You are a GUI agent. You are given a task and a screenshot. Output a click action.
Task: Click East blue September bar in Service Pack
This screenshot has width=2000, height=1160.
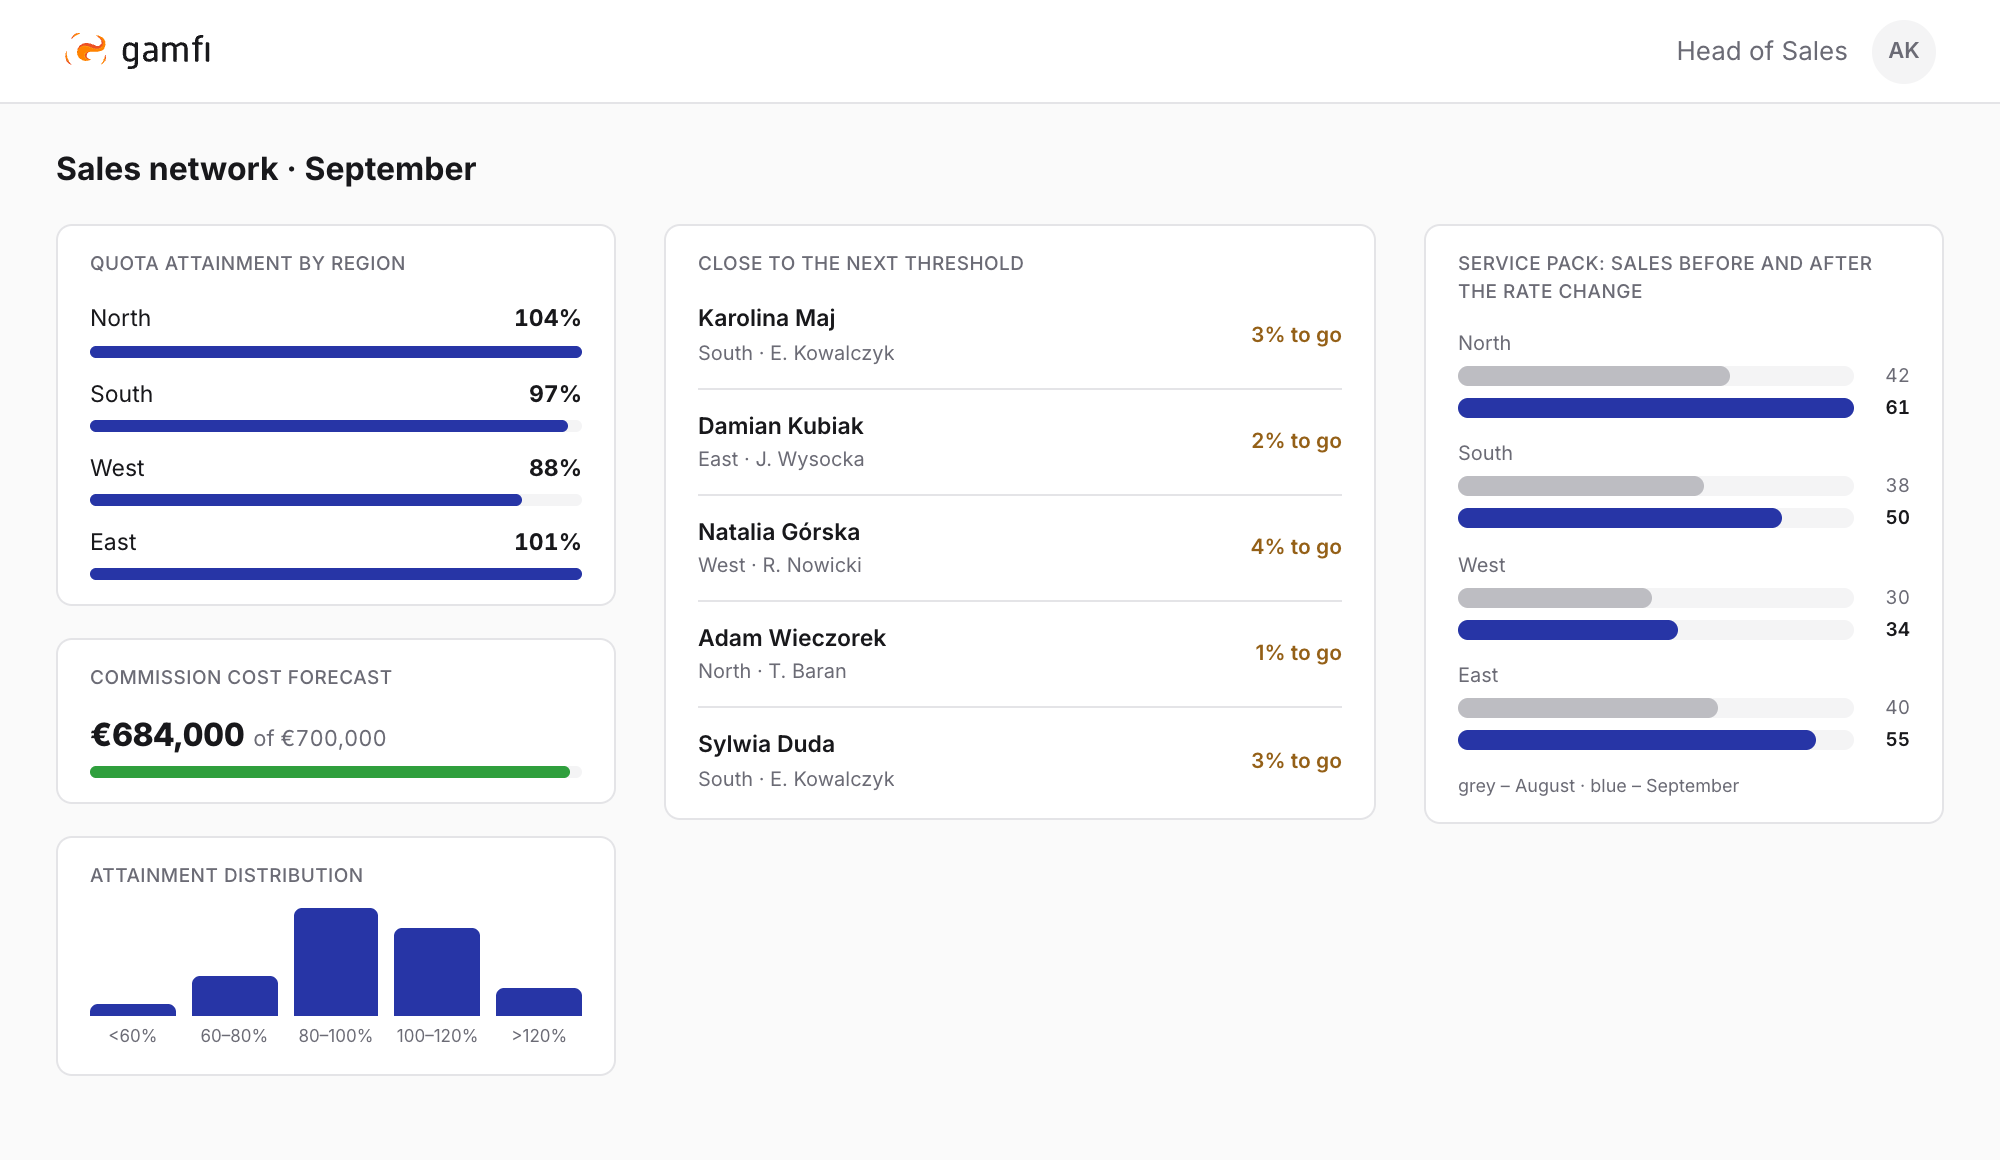(x=1637, y=740)
